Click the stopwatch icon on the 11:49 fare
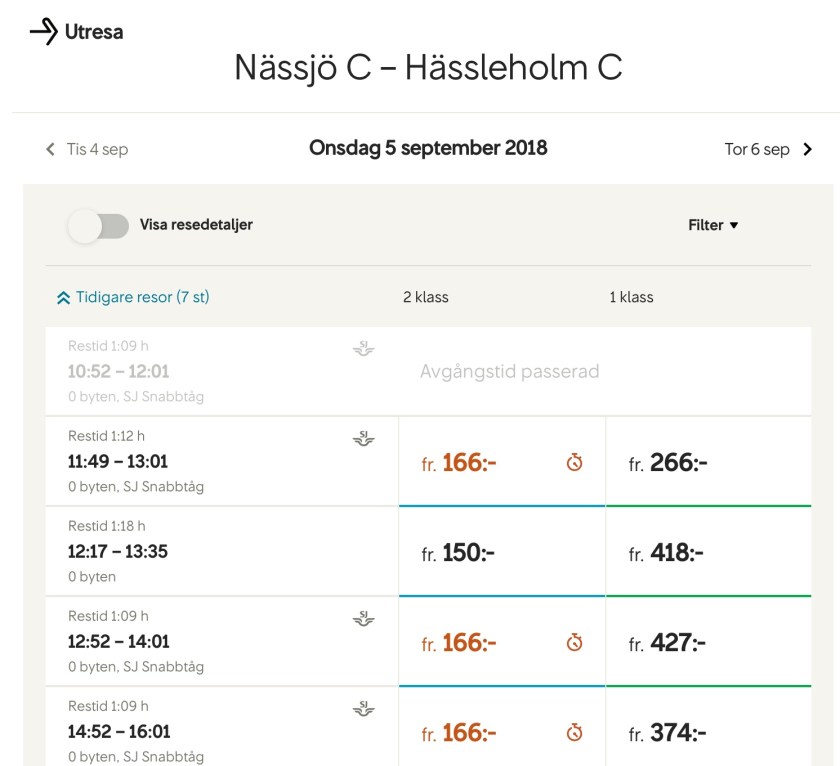 pyautogui.click(x=574, y=463)
